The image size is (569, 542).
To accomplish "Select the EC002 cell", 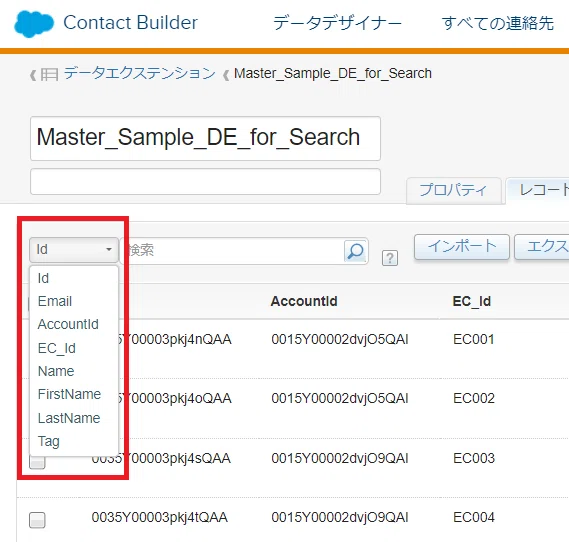I will click(474, 398).
